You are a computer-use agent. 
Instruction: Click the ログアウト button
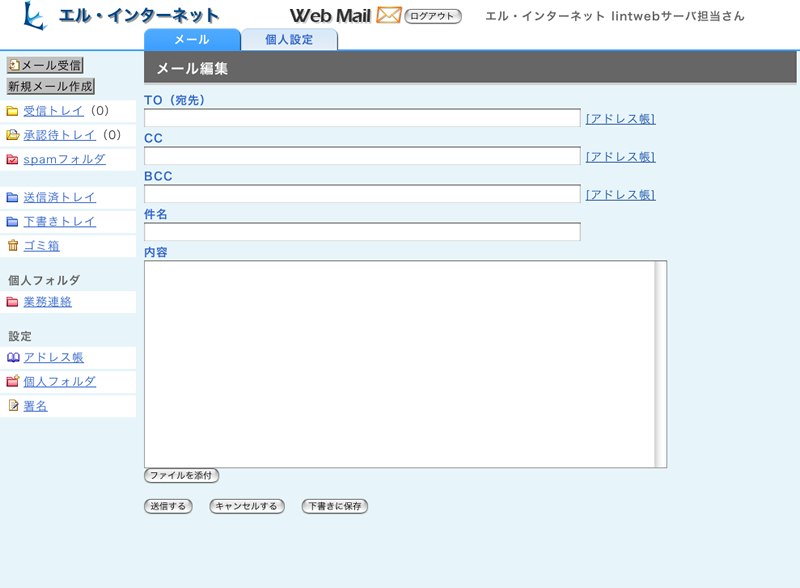click(x=433, y=16)
